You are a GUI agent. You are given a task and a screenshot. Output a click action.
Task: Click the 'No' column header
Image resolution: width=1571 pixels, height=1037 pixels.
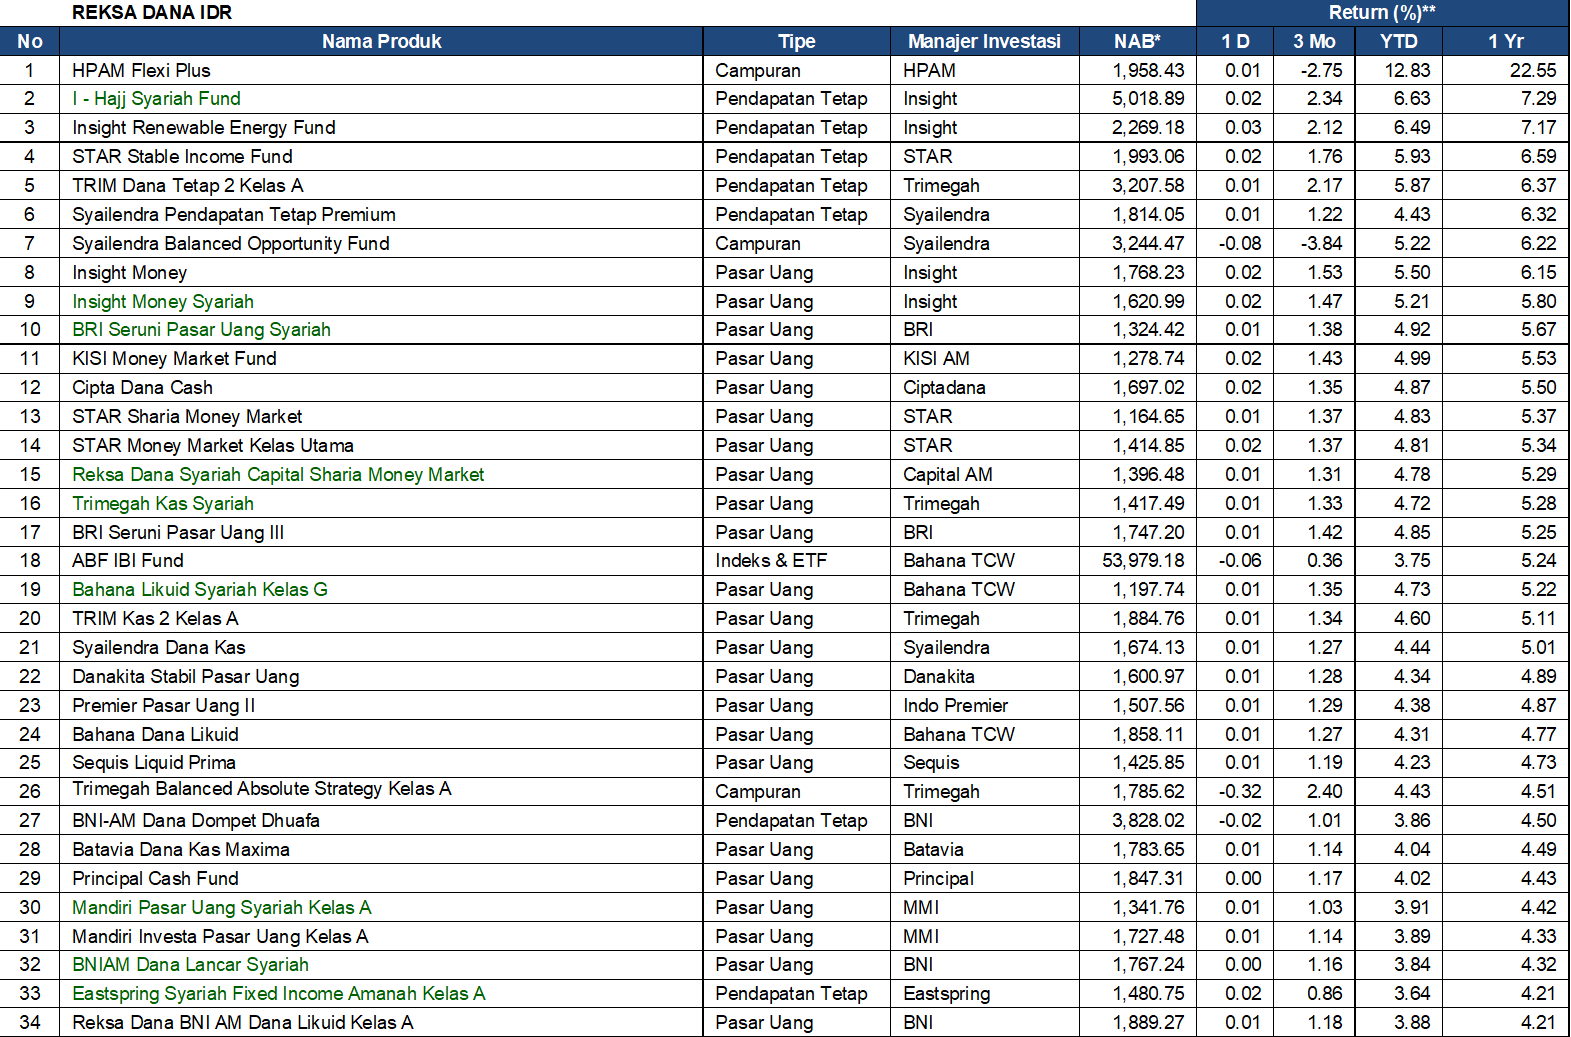click(30, 41)
